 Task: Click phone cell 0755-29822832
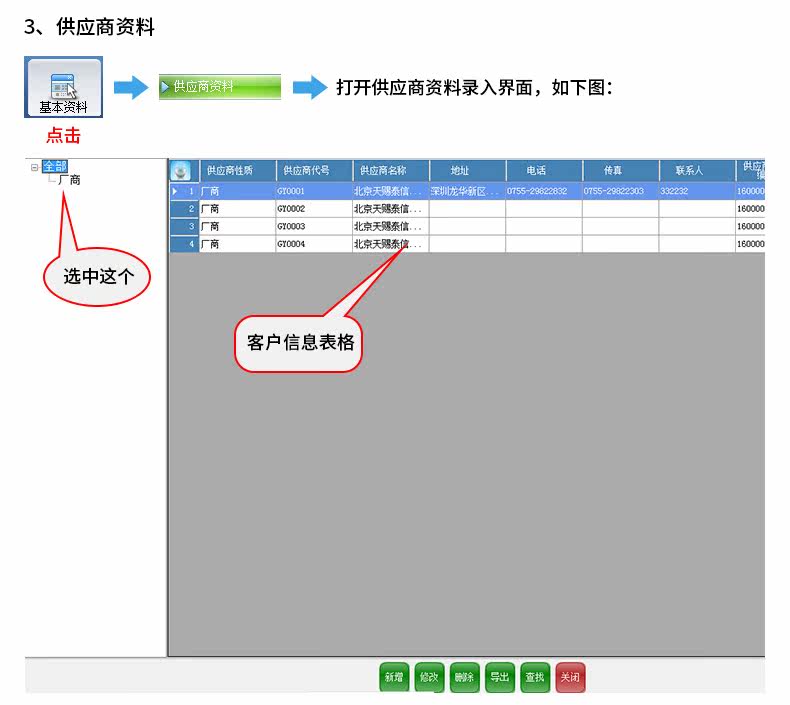click(544, 191)
